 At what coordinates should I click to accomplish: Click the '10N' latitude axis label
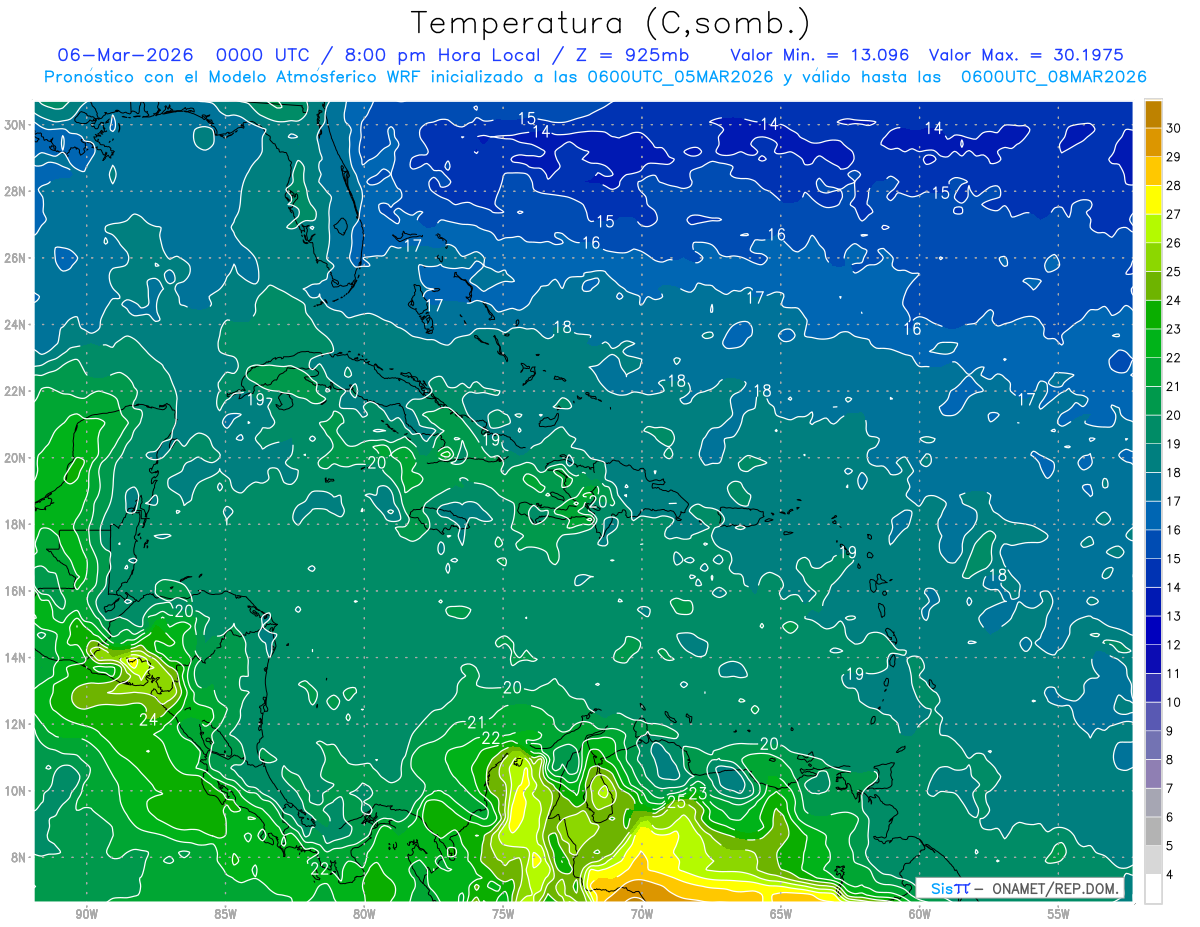tap(15, 791)
